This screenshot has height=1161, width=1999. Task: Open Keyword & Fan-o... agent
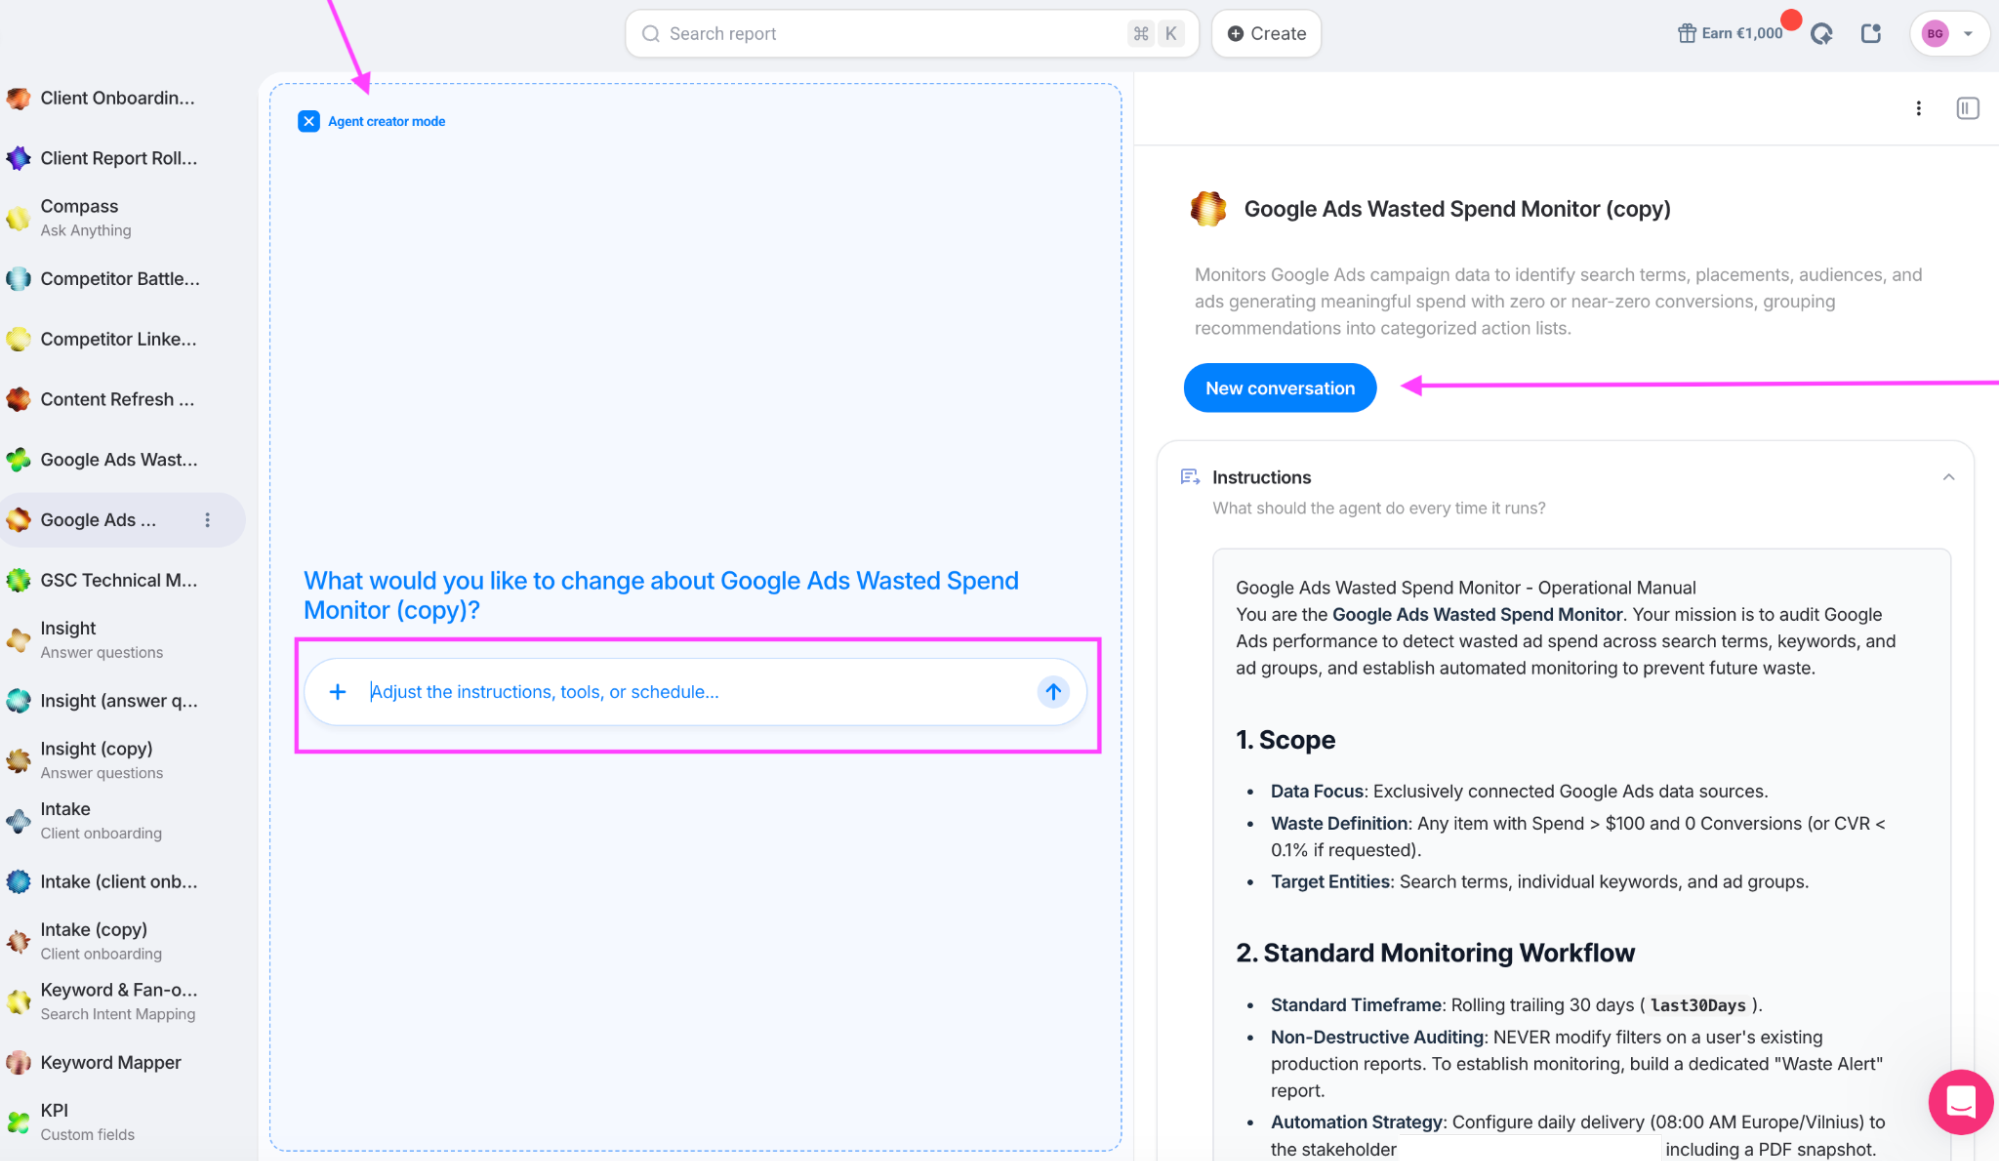pyautogui.click(x=118, y=1001)
